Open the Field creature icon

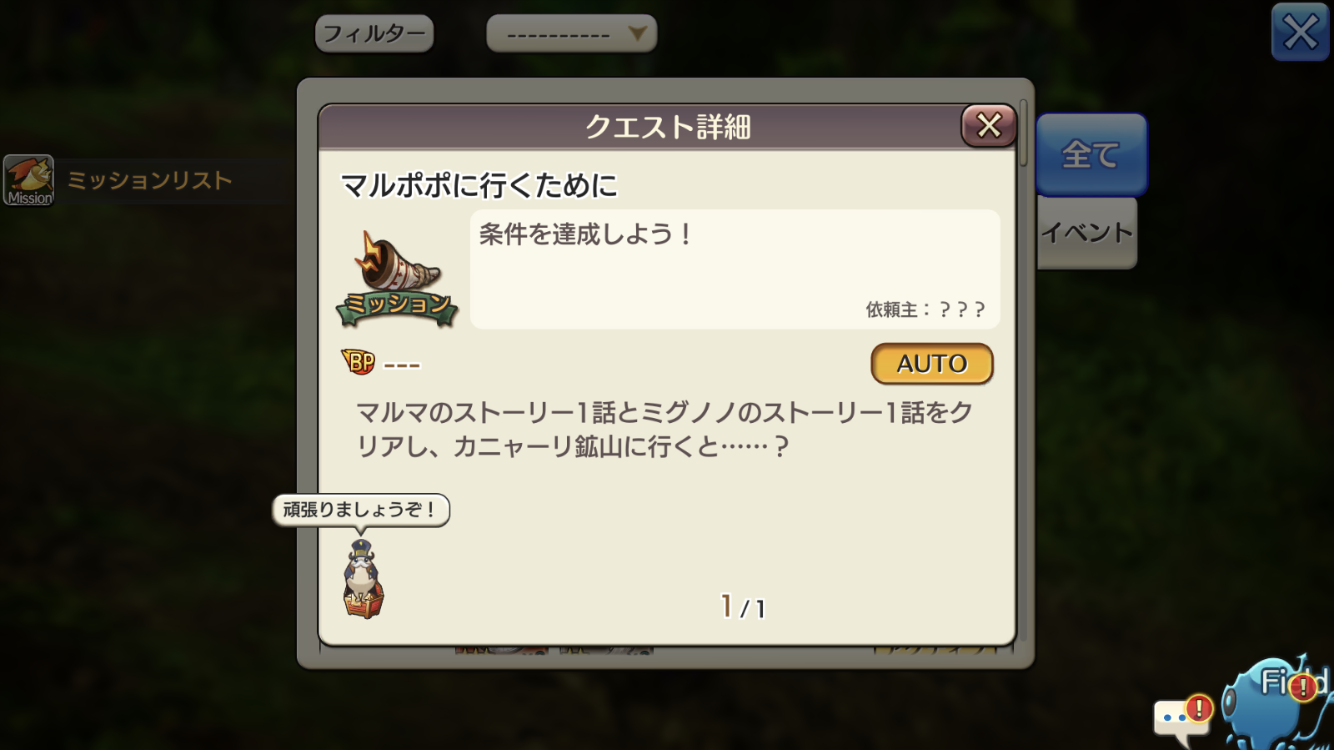(x=1277, y=702)
